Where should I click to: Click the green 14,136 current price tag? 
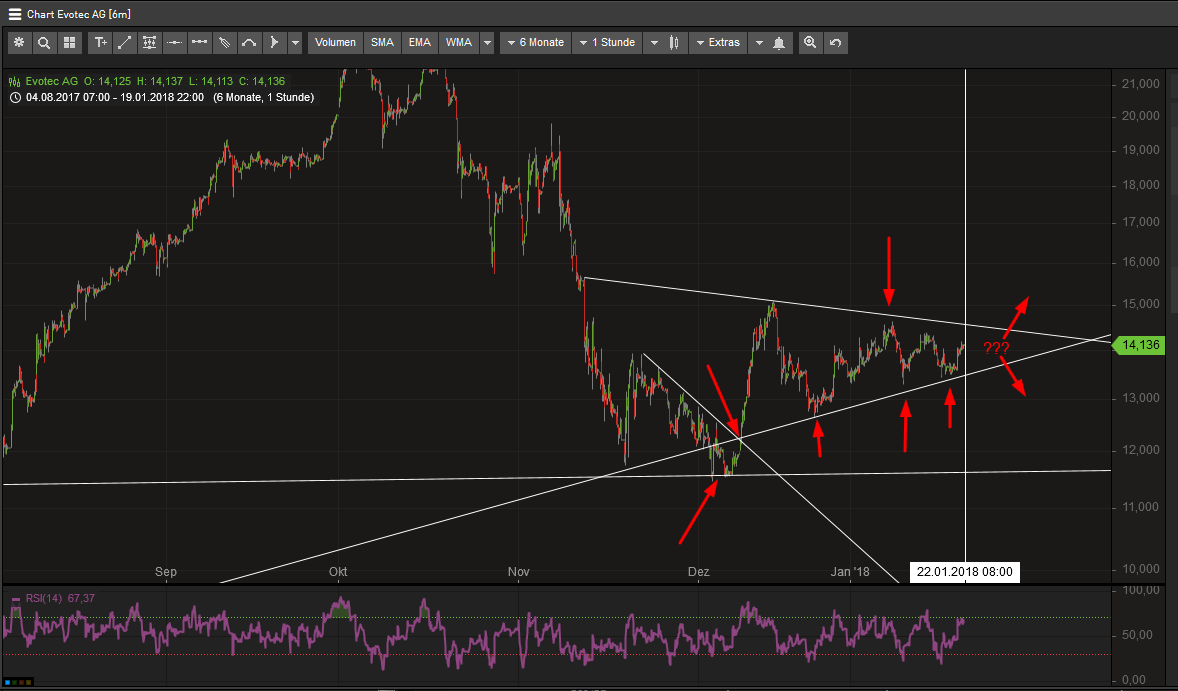[x=1137, y=346]
